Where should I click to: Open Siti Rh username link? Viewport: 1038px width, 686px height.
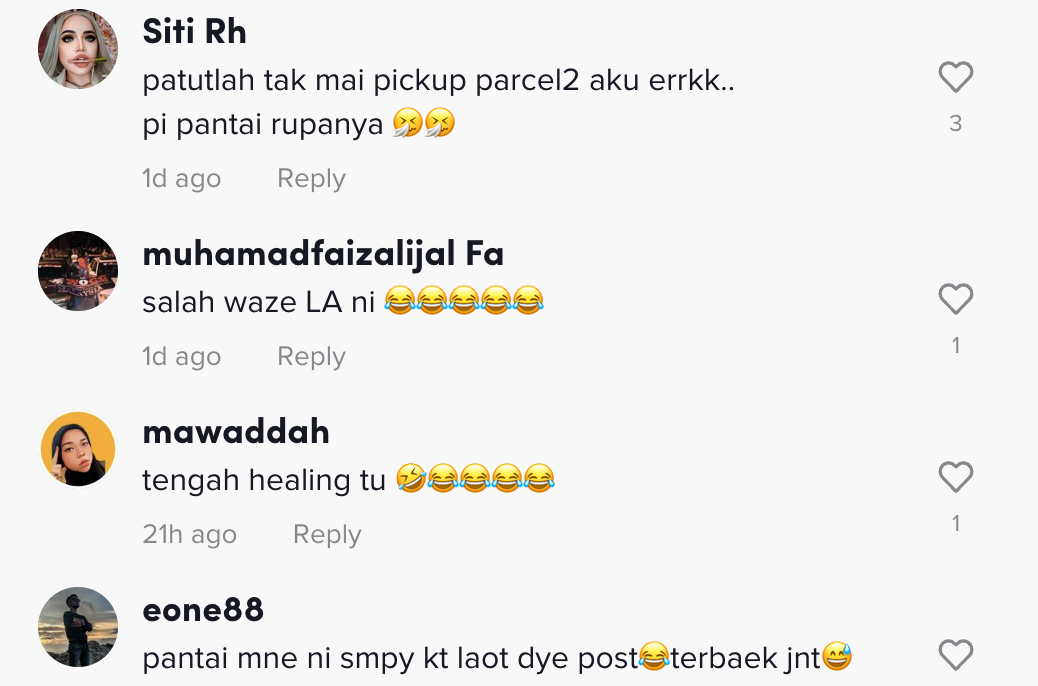click(x=194, y=31)
